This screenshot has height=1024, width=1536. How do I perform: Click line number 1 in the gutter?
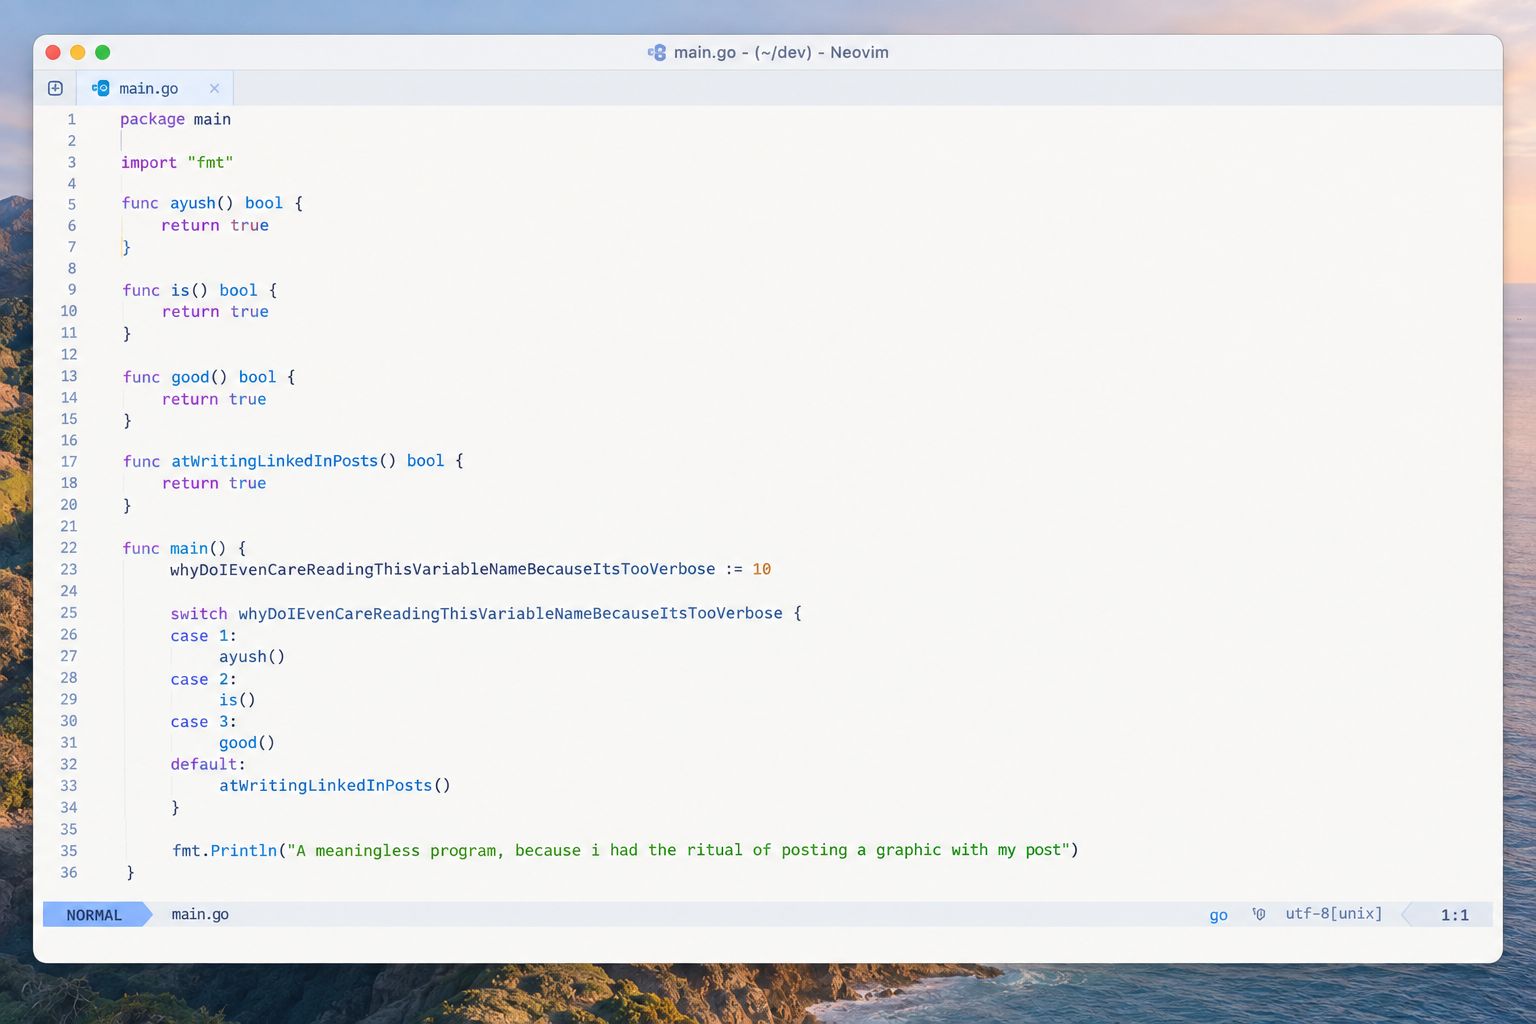click(x=71, y=119)
